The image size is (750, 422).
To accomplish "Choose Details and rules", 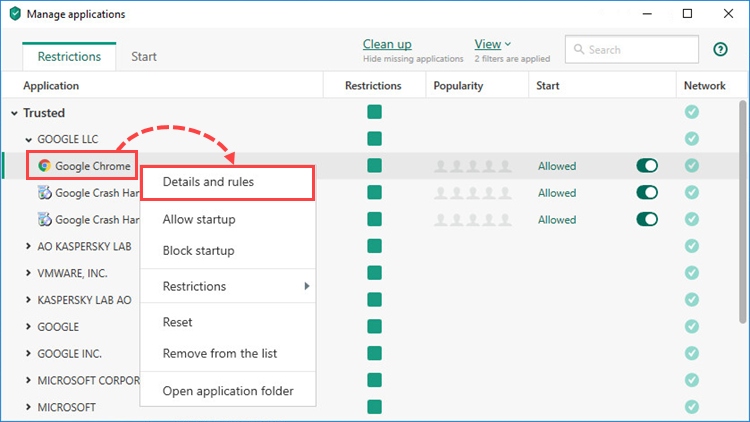I will pos(228,182).
